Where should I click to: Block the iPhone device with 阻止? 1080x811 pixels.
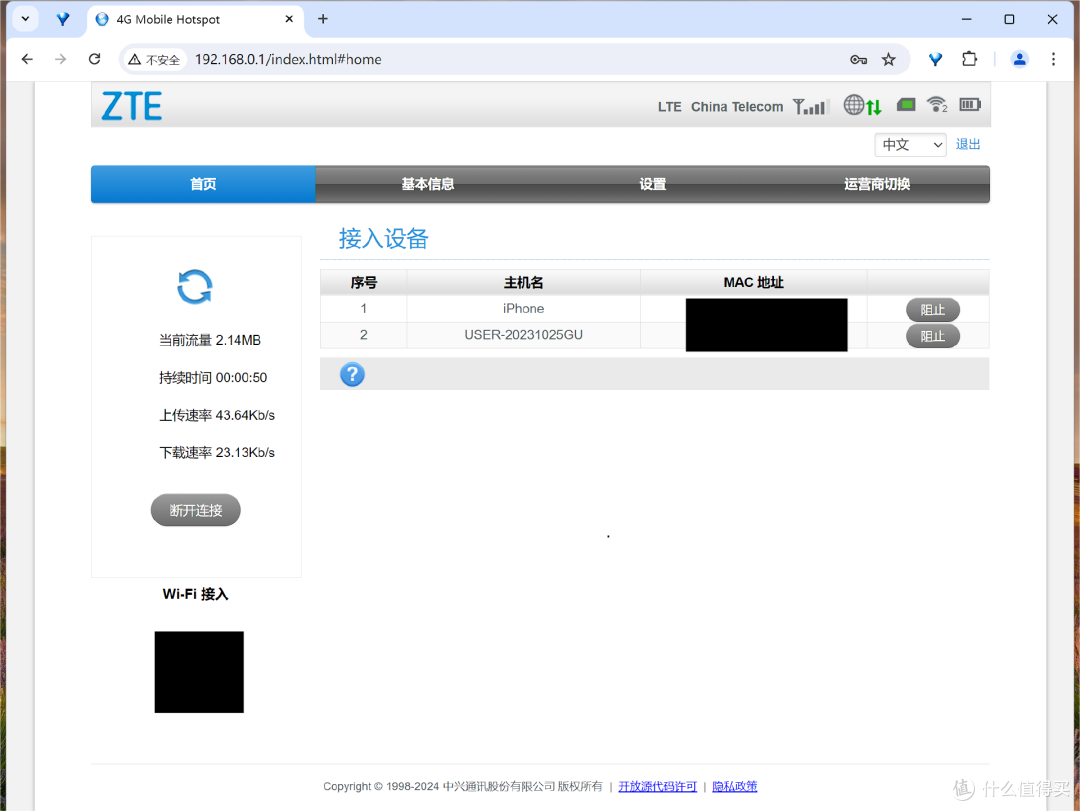tap(933, 309)
